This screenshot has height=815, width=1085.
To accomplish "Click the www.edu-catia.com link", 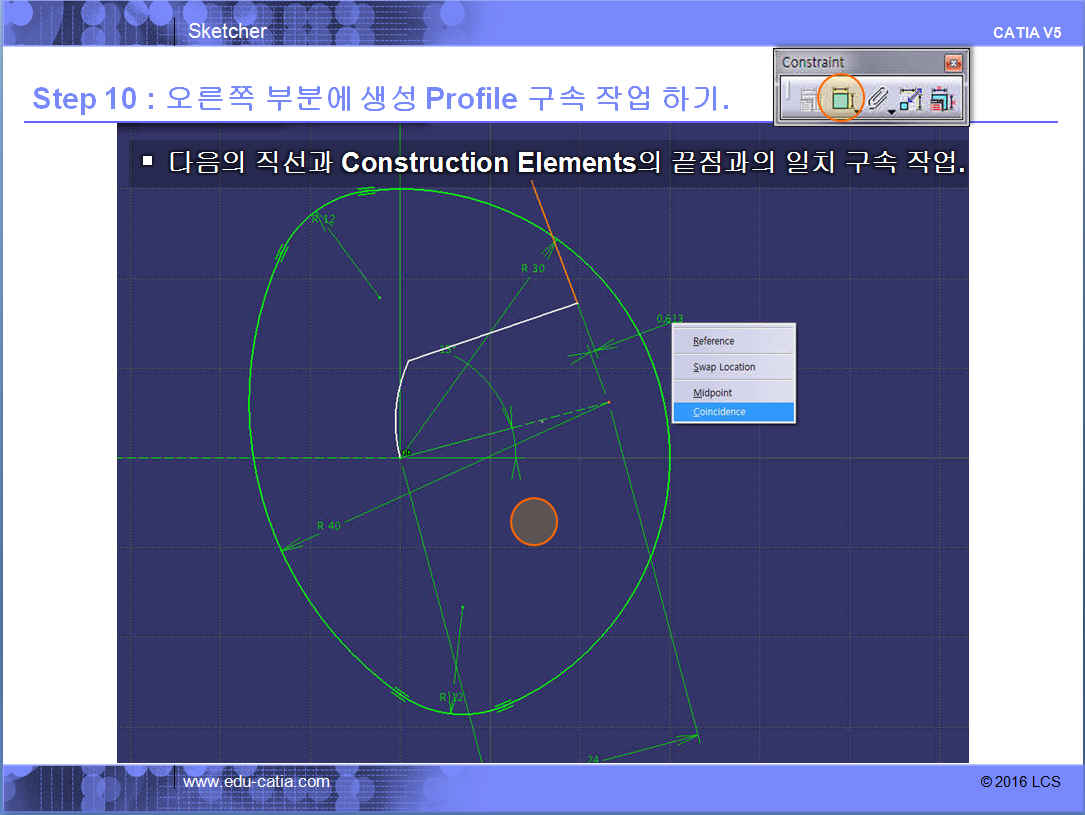I will click(256, 781).
